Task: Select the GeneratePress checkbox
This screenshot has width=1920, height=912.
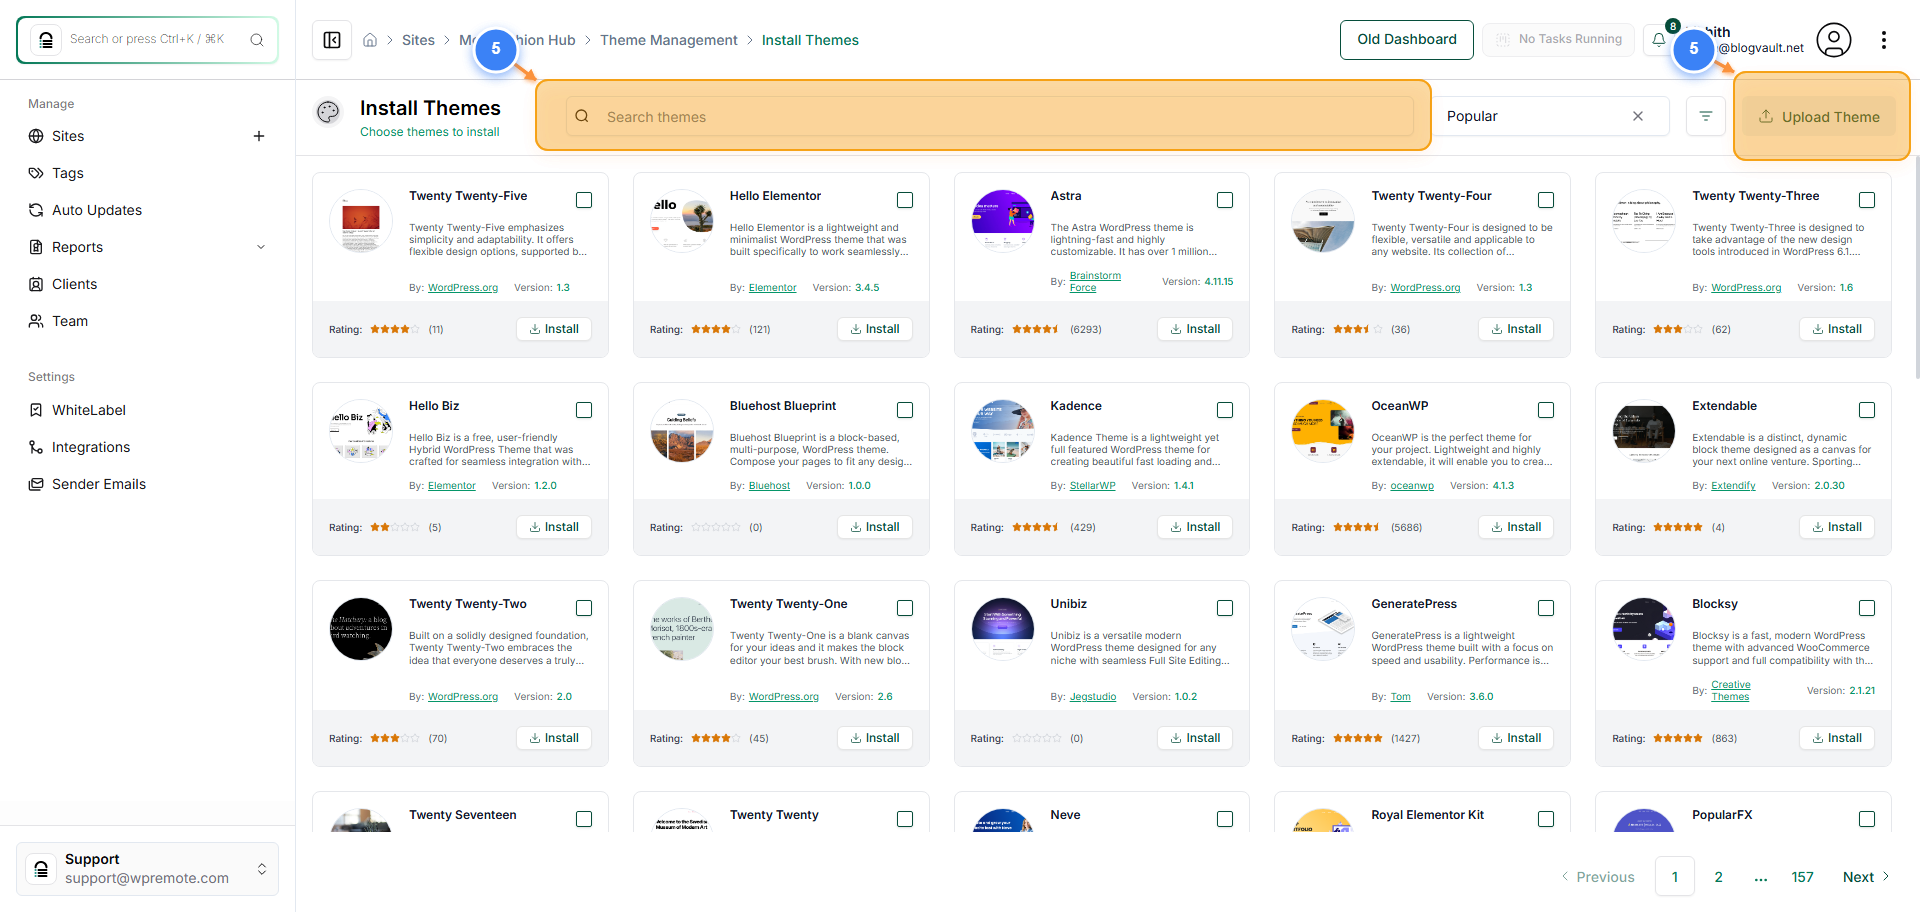Action: pyautogui.click(x=1546, y=608)
